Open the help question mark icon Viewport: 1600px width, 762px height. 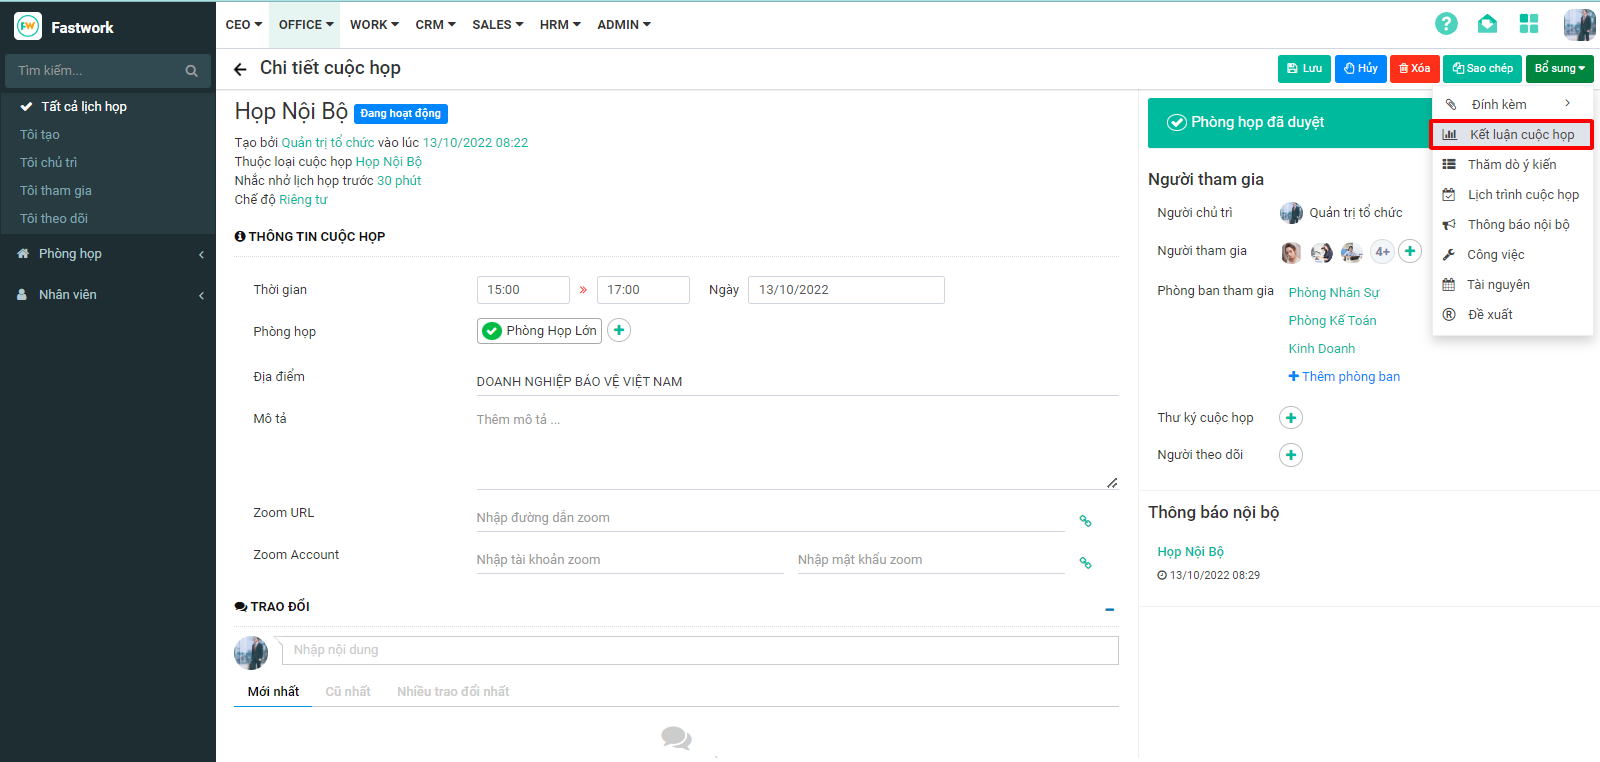pos(1446,24)
